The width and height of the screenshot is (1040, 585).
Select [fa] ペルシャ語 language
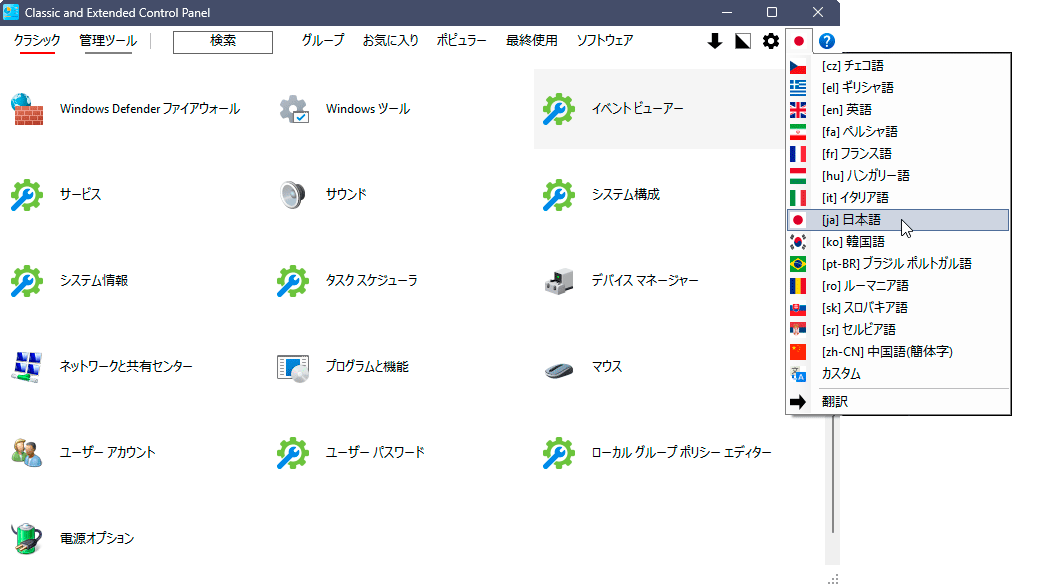point(898,131)
